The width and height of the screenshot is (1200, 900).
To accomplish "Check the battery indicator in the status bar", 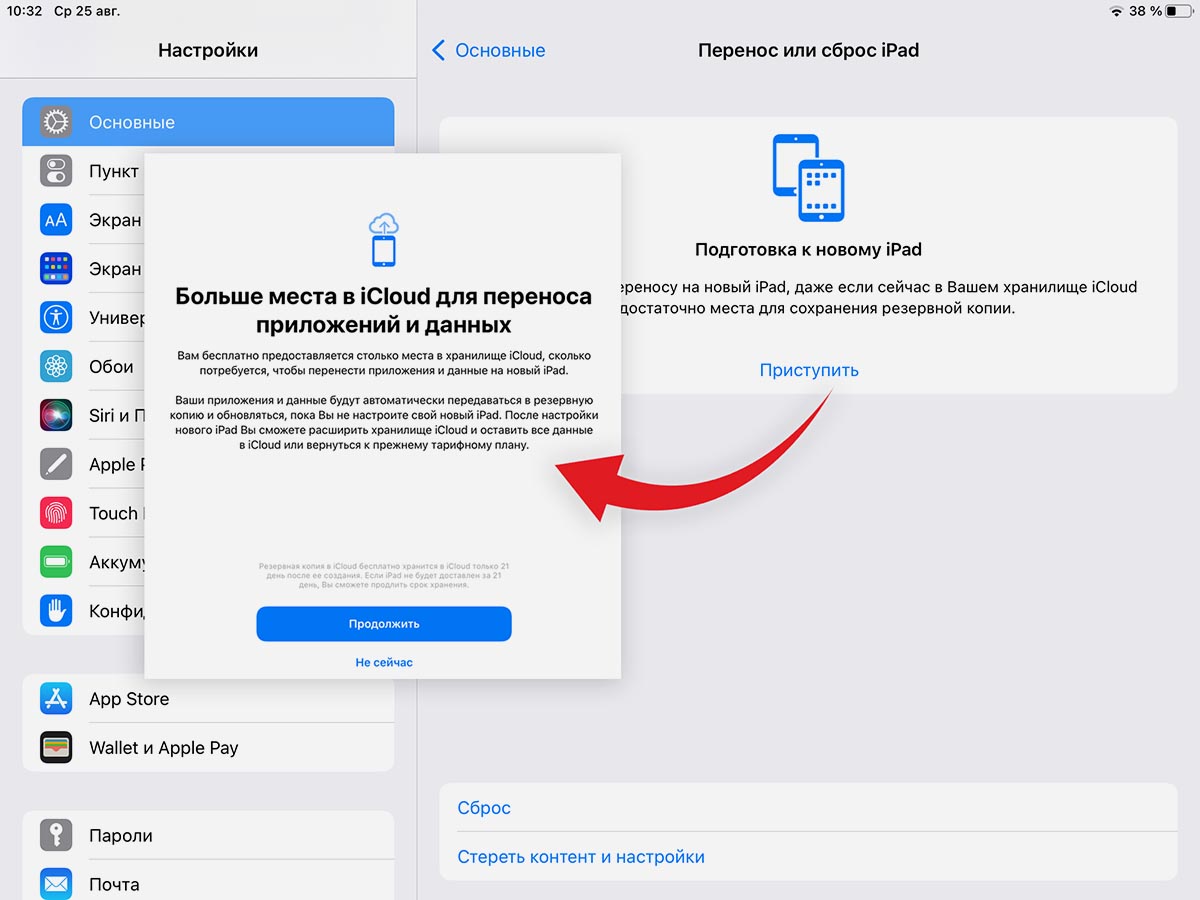I will [x=1179, y=11].
